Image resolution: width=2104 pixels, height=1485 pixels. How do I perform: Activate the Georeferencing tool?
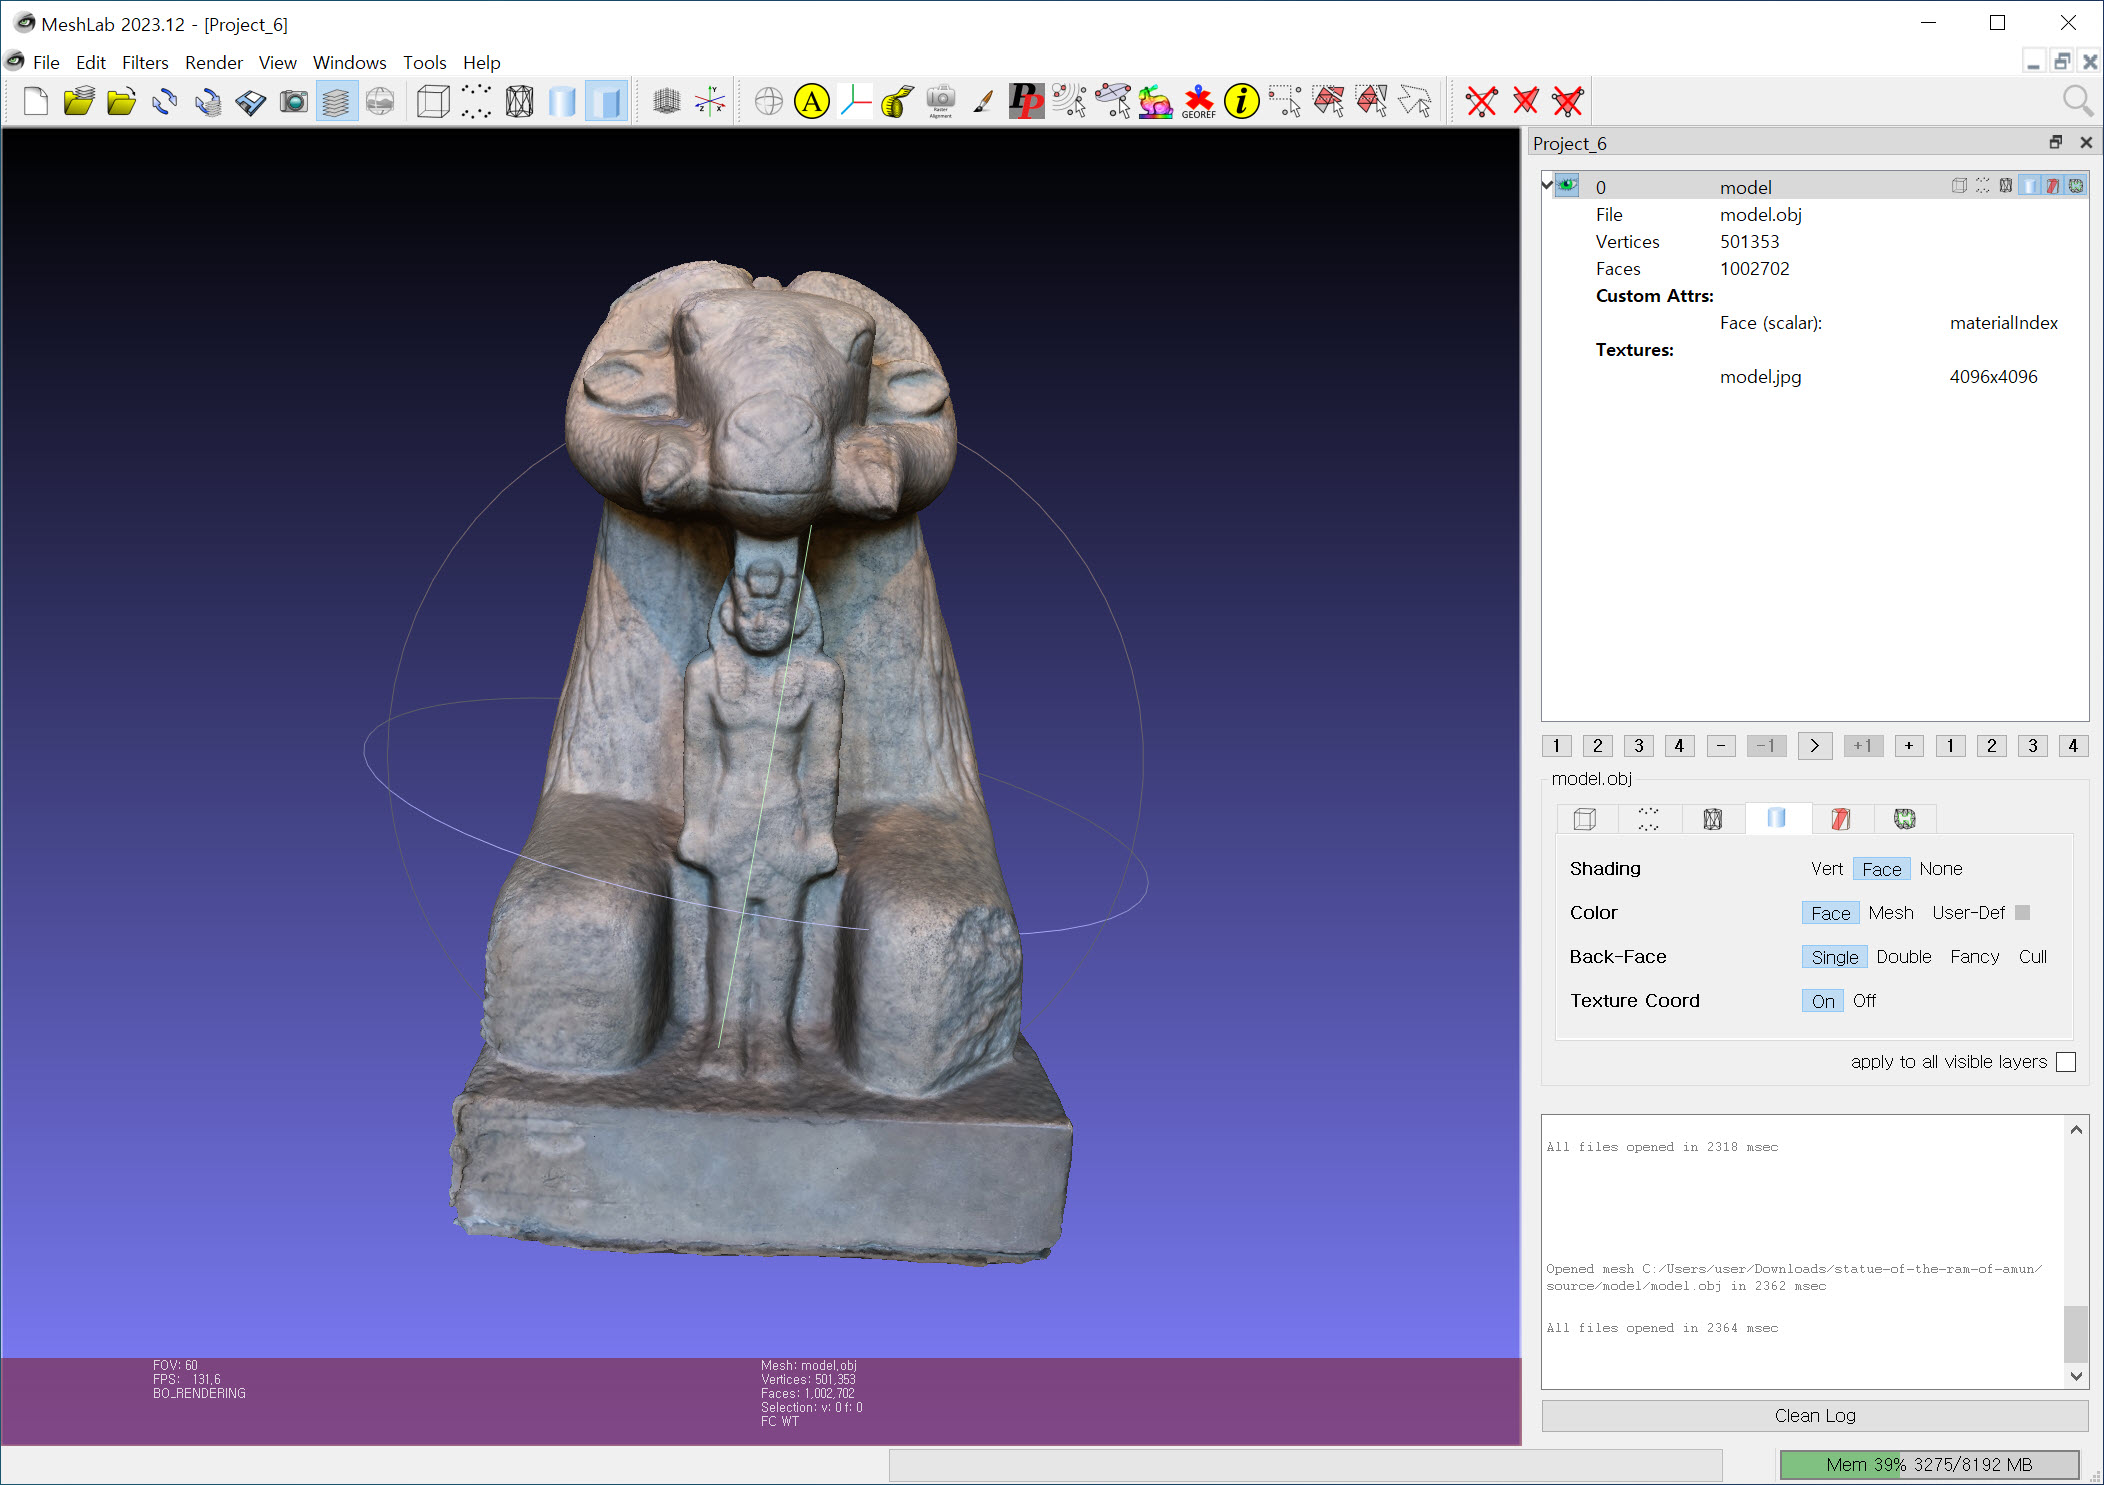coord(1198,101)
